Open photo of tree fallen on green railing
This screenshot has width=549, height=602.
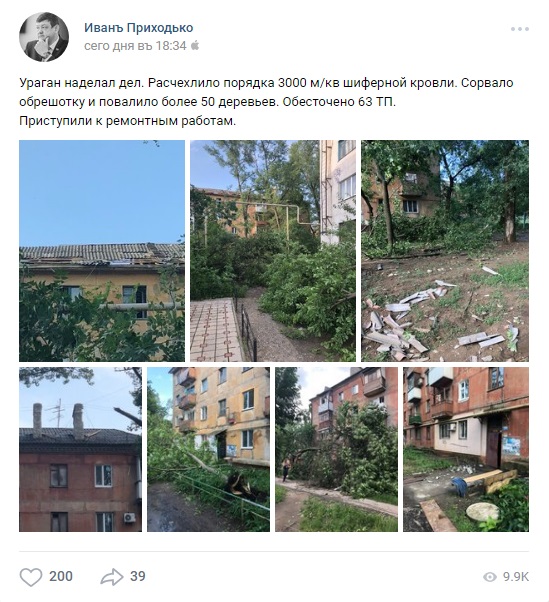click(208, 449)
